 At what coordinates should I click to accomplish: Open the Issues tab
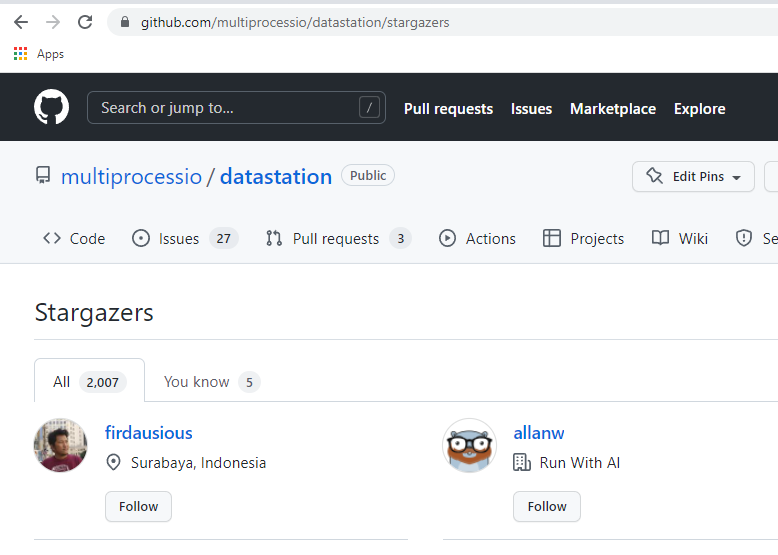tap(185, 239)
